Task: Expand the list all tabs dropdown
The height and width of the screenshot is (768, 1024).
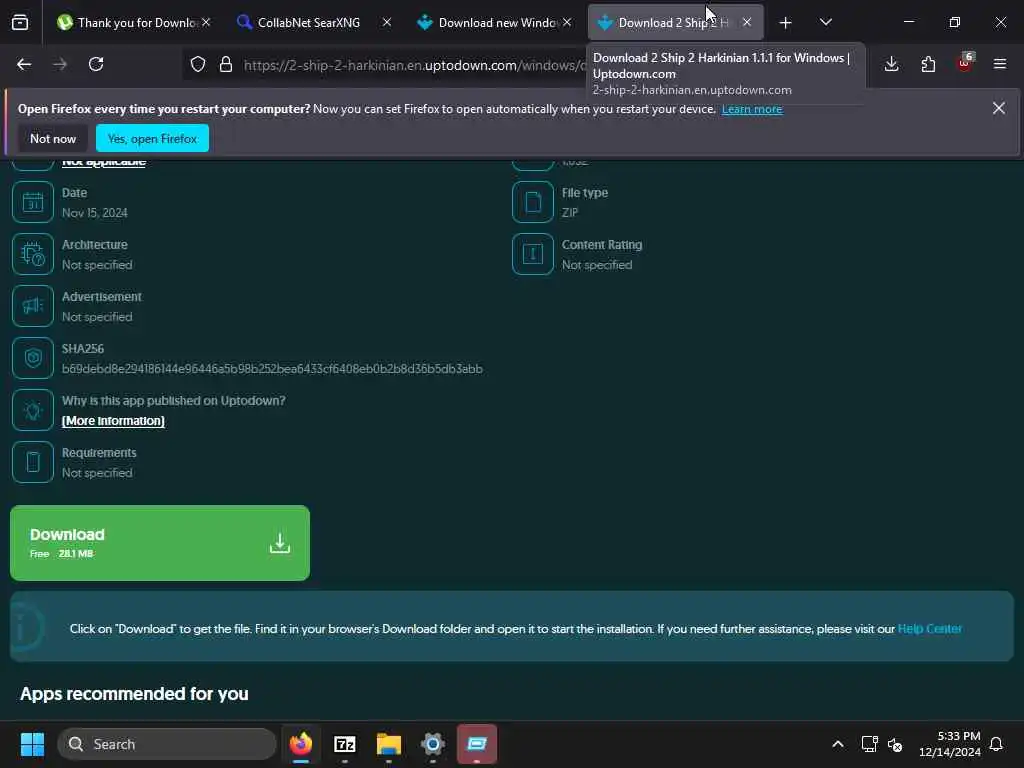Action: coord(825,22)
